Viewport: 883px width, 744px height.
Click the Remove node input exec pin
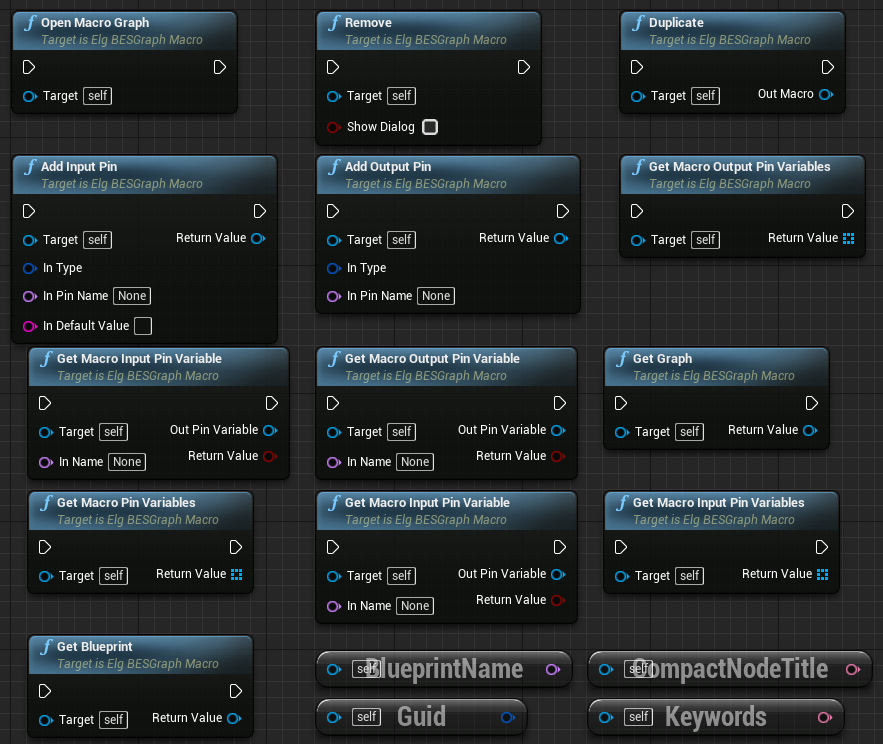333,68
